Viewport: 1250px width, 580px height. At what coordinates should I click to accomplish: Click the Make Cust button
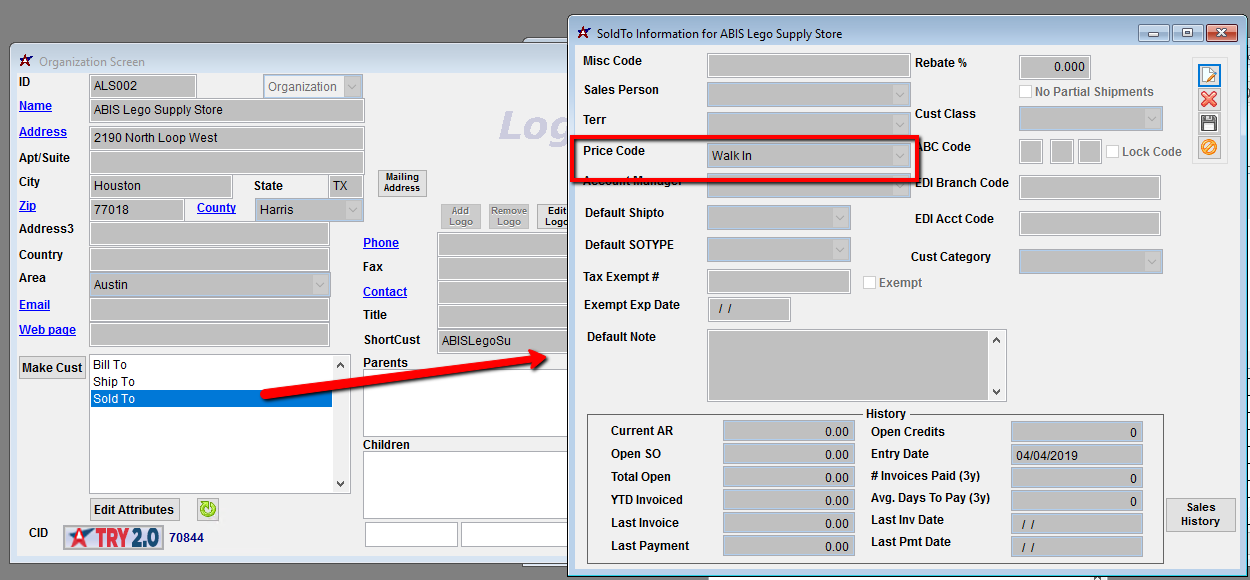(52, 367)
